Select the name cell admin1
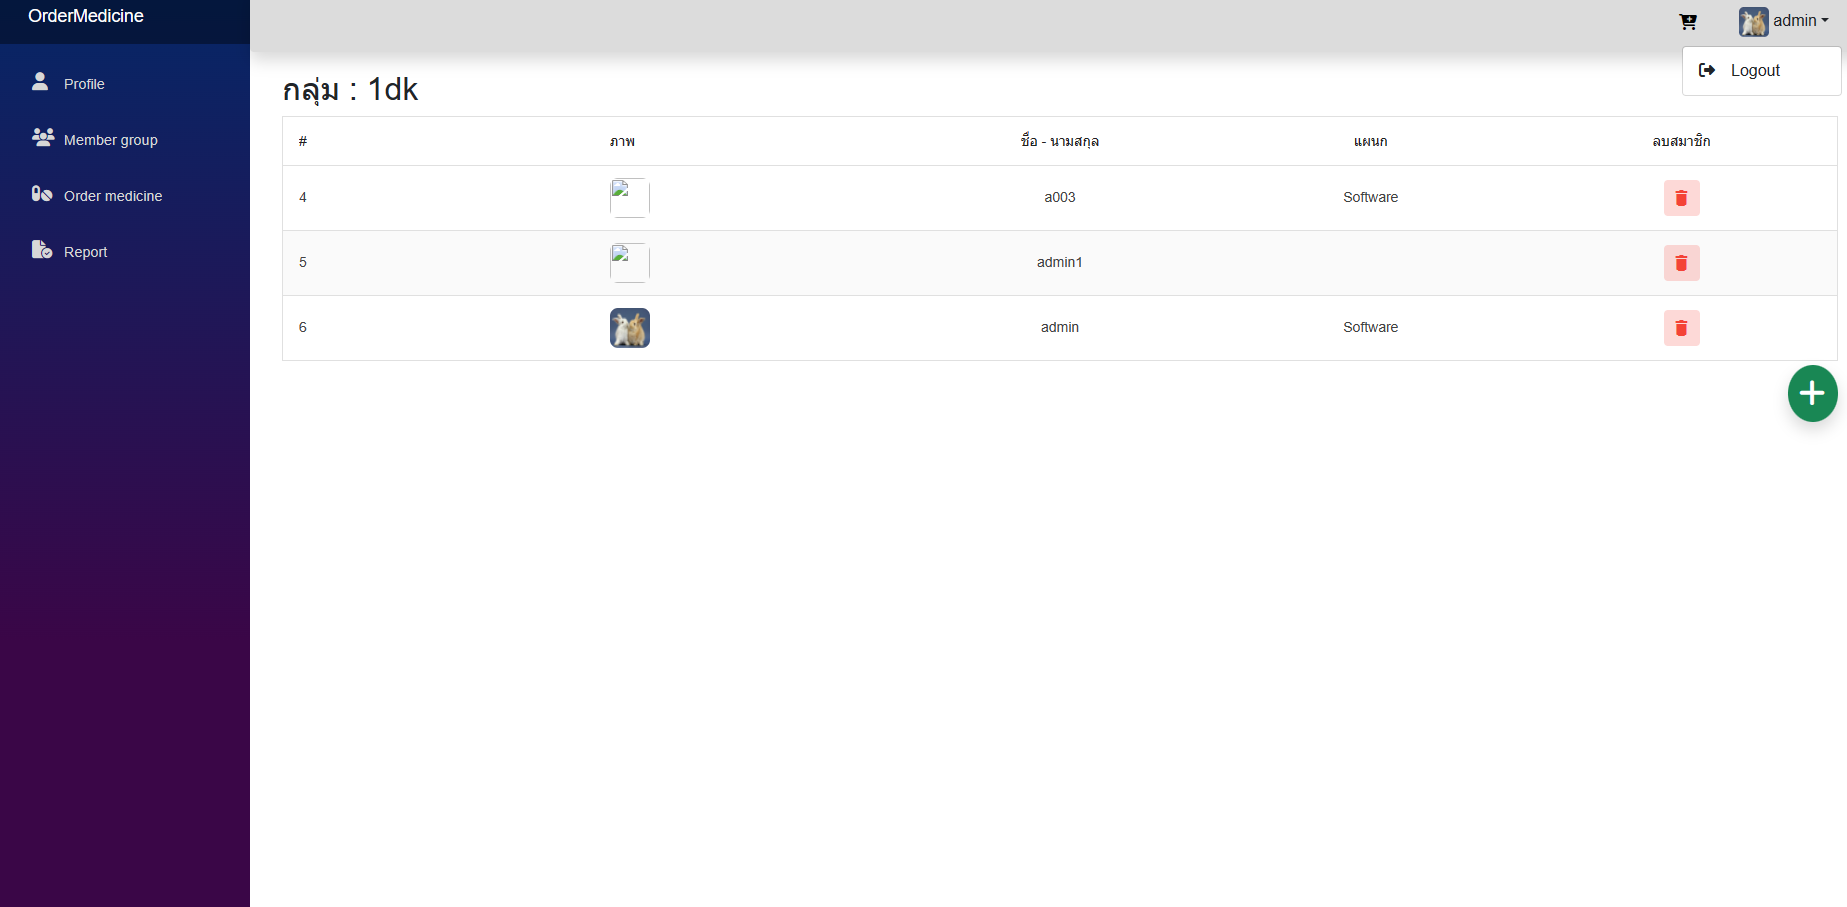The image size is (1847, 907). 1060,263
